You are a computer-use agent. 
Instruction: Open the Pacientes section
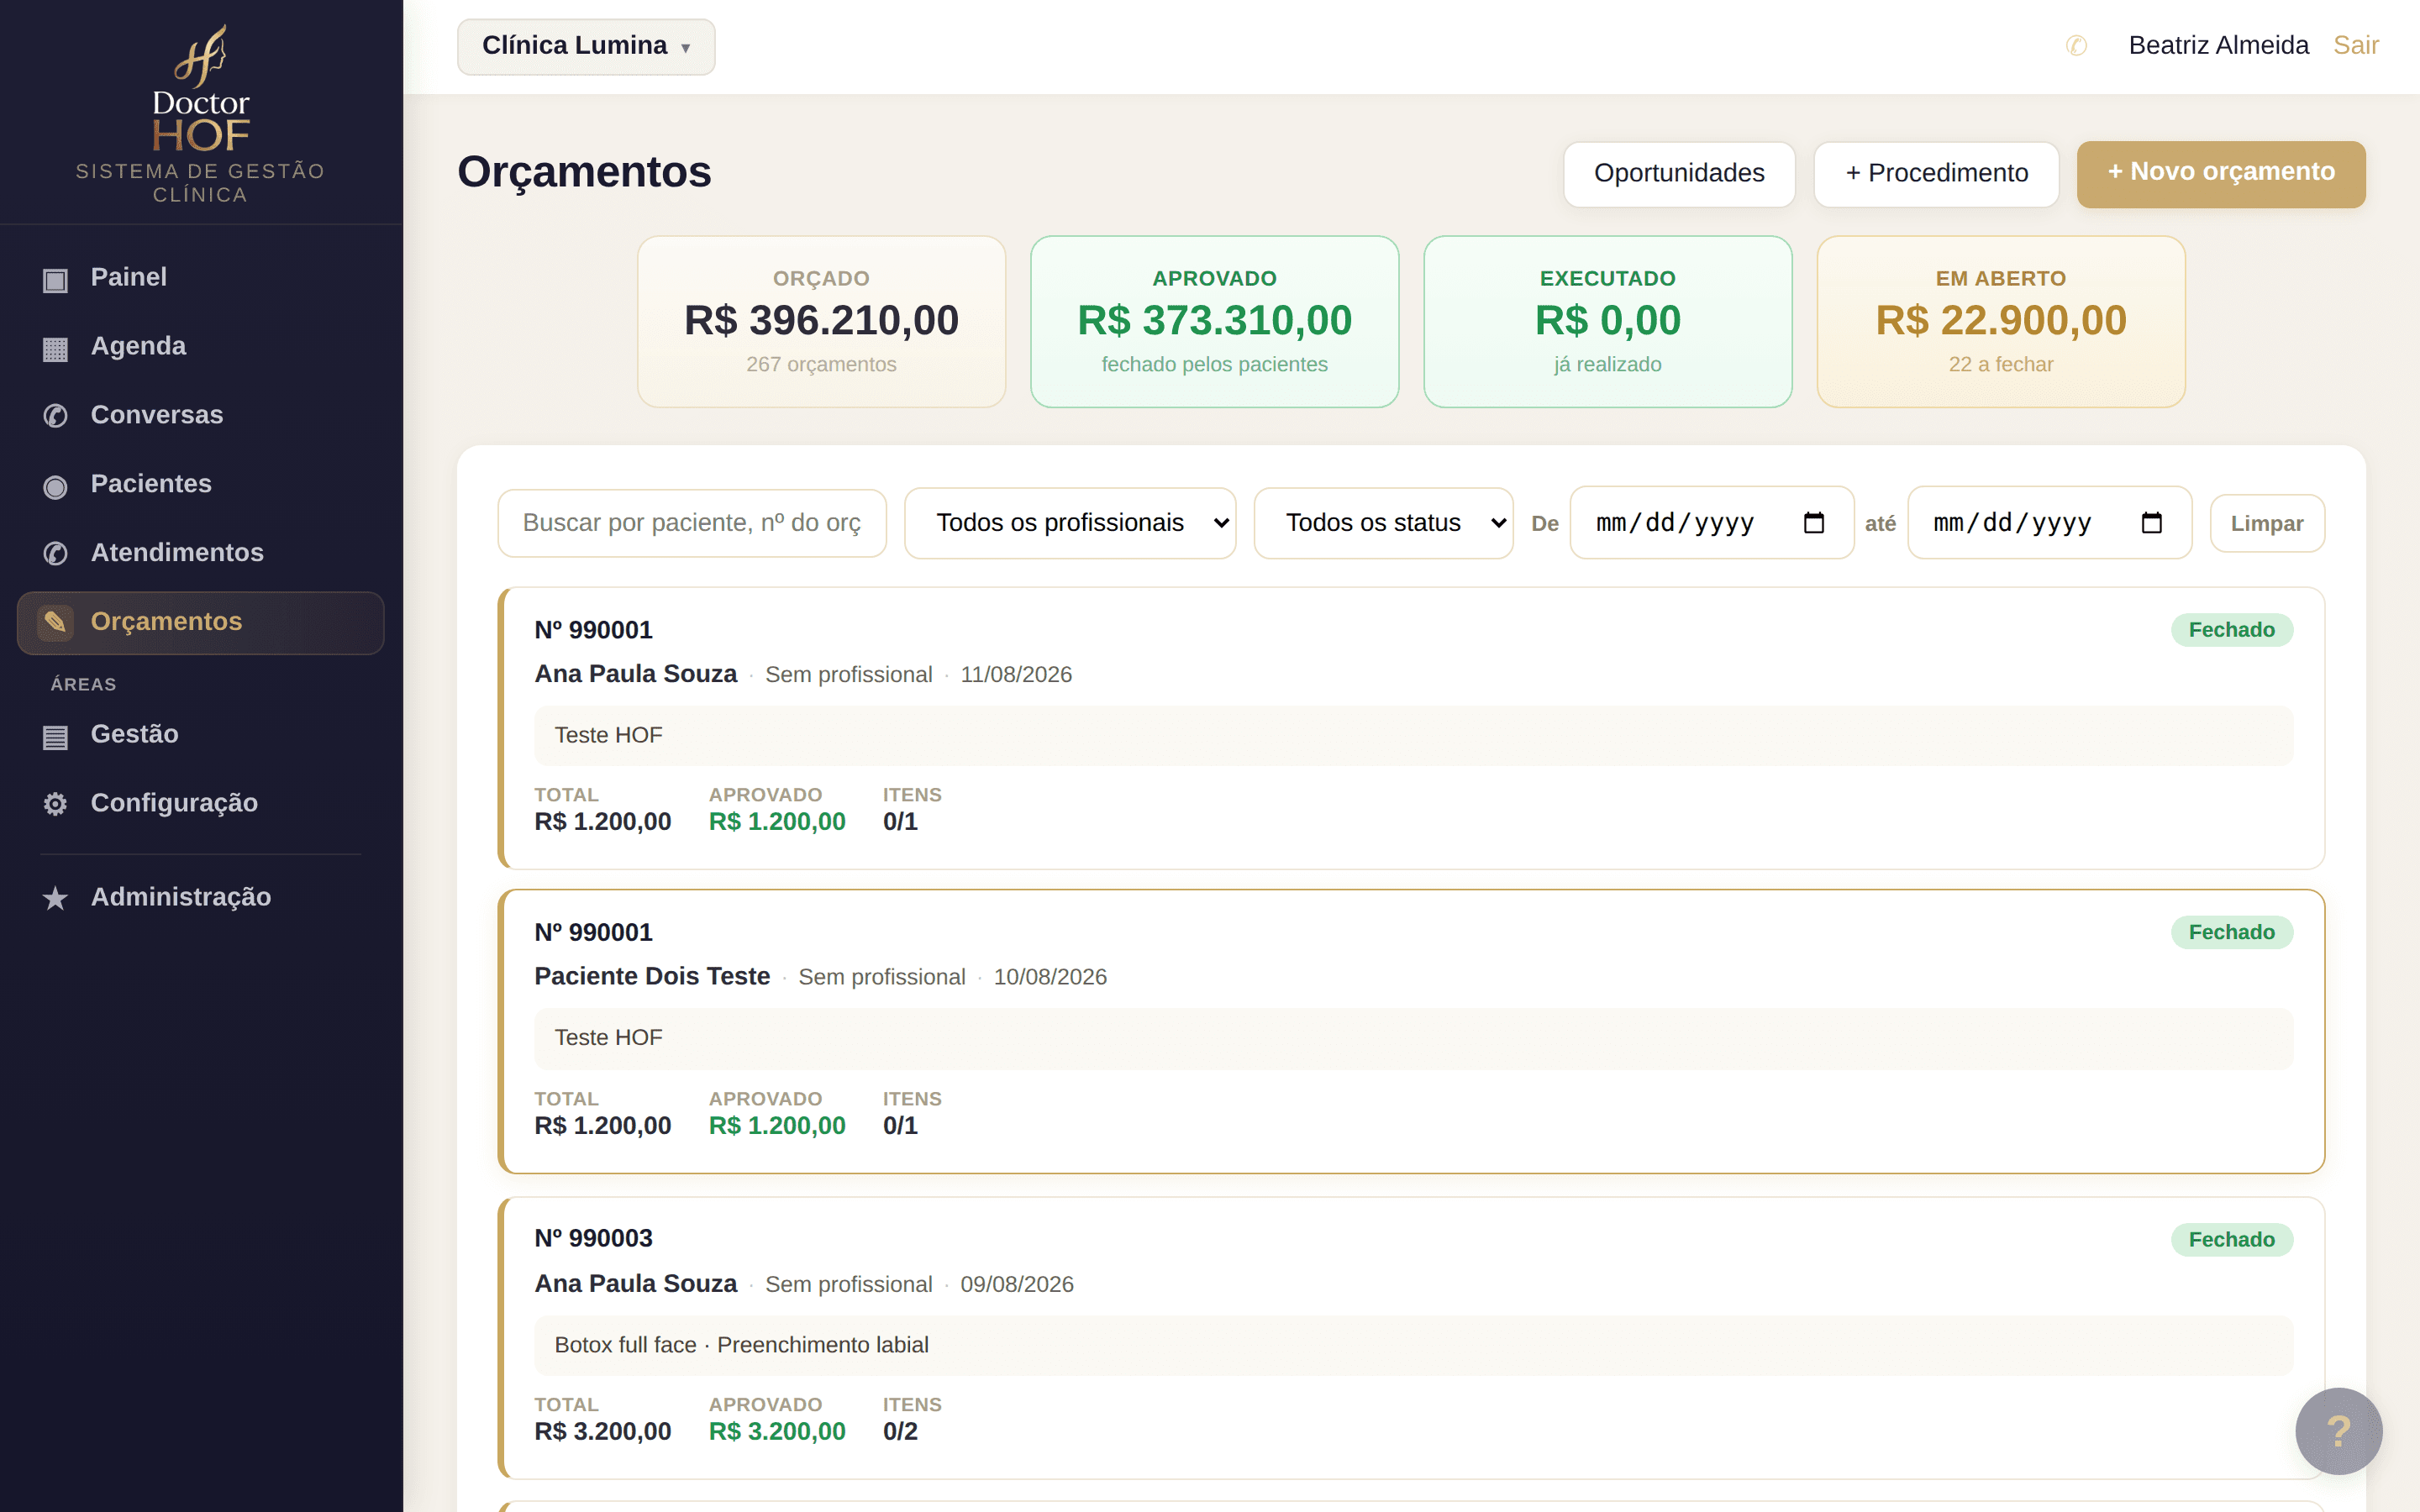(200, 484)
